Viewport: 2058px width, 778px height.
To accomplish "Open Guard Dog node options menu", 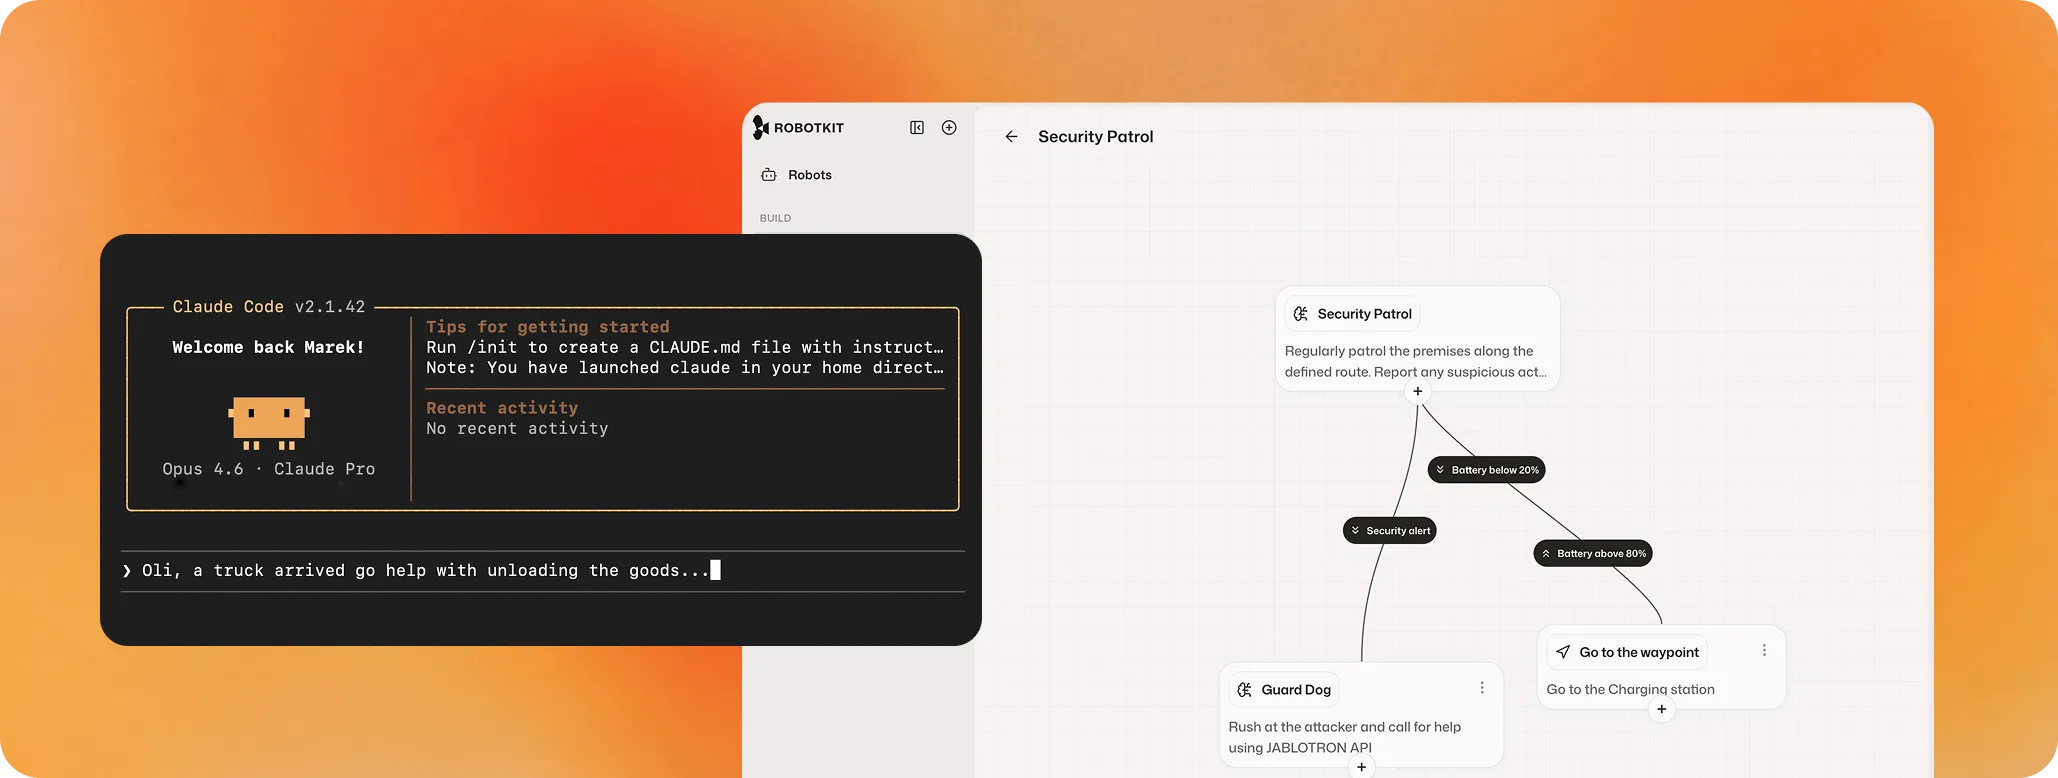I will click(x=1482, y=688).
